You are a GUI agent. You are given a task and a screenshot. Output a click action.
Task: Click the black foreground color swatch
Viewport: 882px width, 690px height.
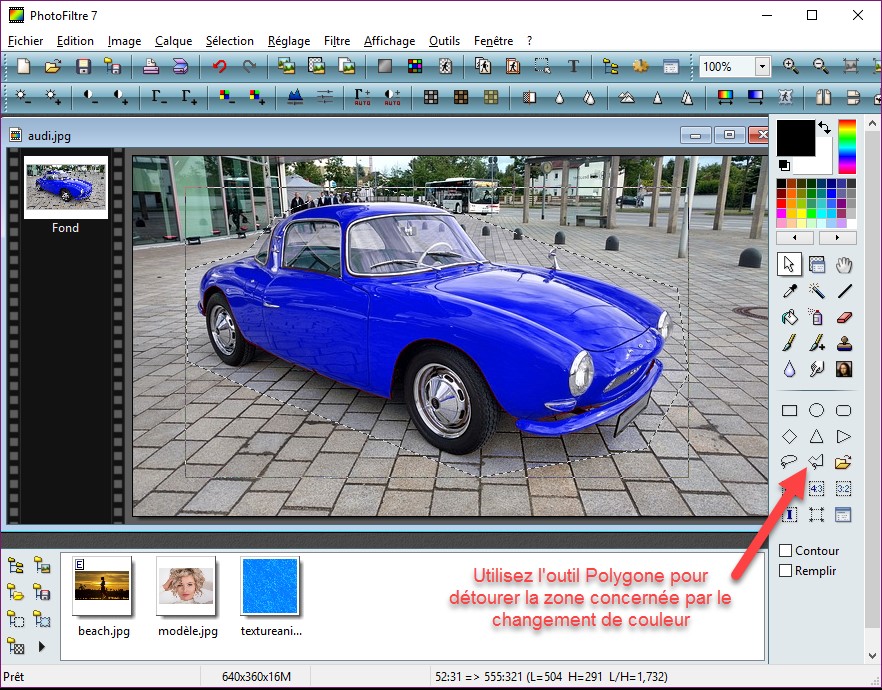796,137
